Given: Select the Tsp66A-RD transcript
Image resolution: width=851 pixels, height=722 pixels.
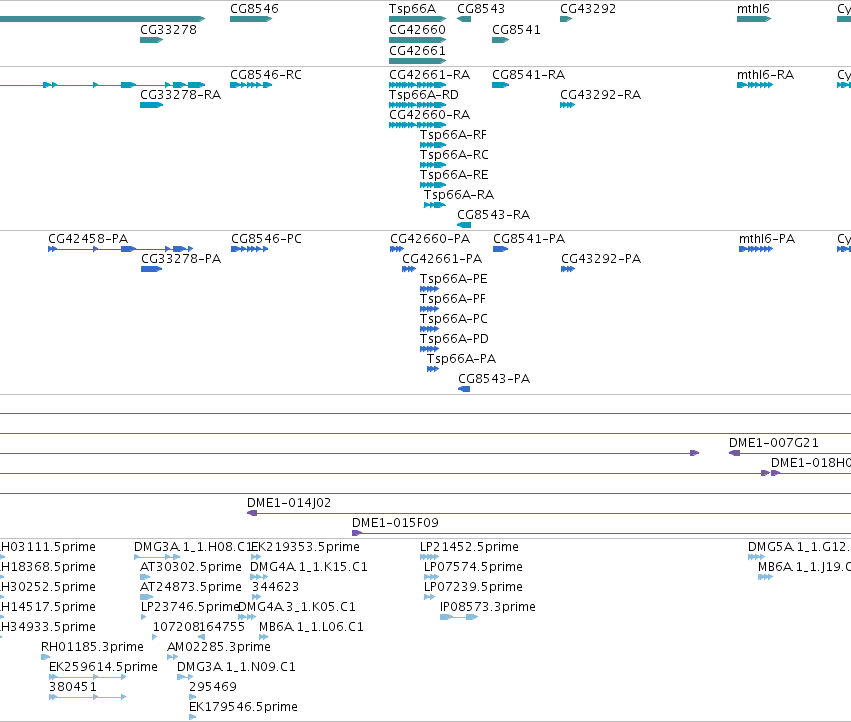Looking at the screenshot, I should (x=417, y=105).
